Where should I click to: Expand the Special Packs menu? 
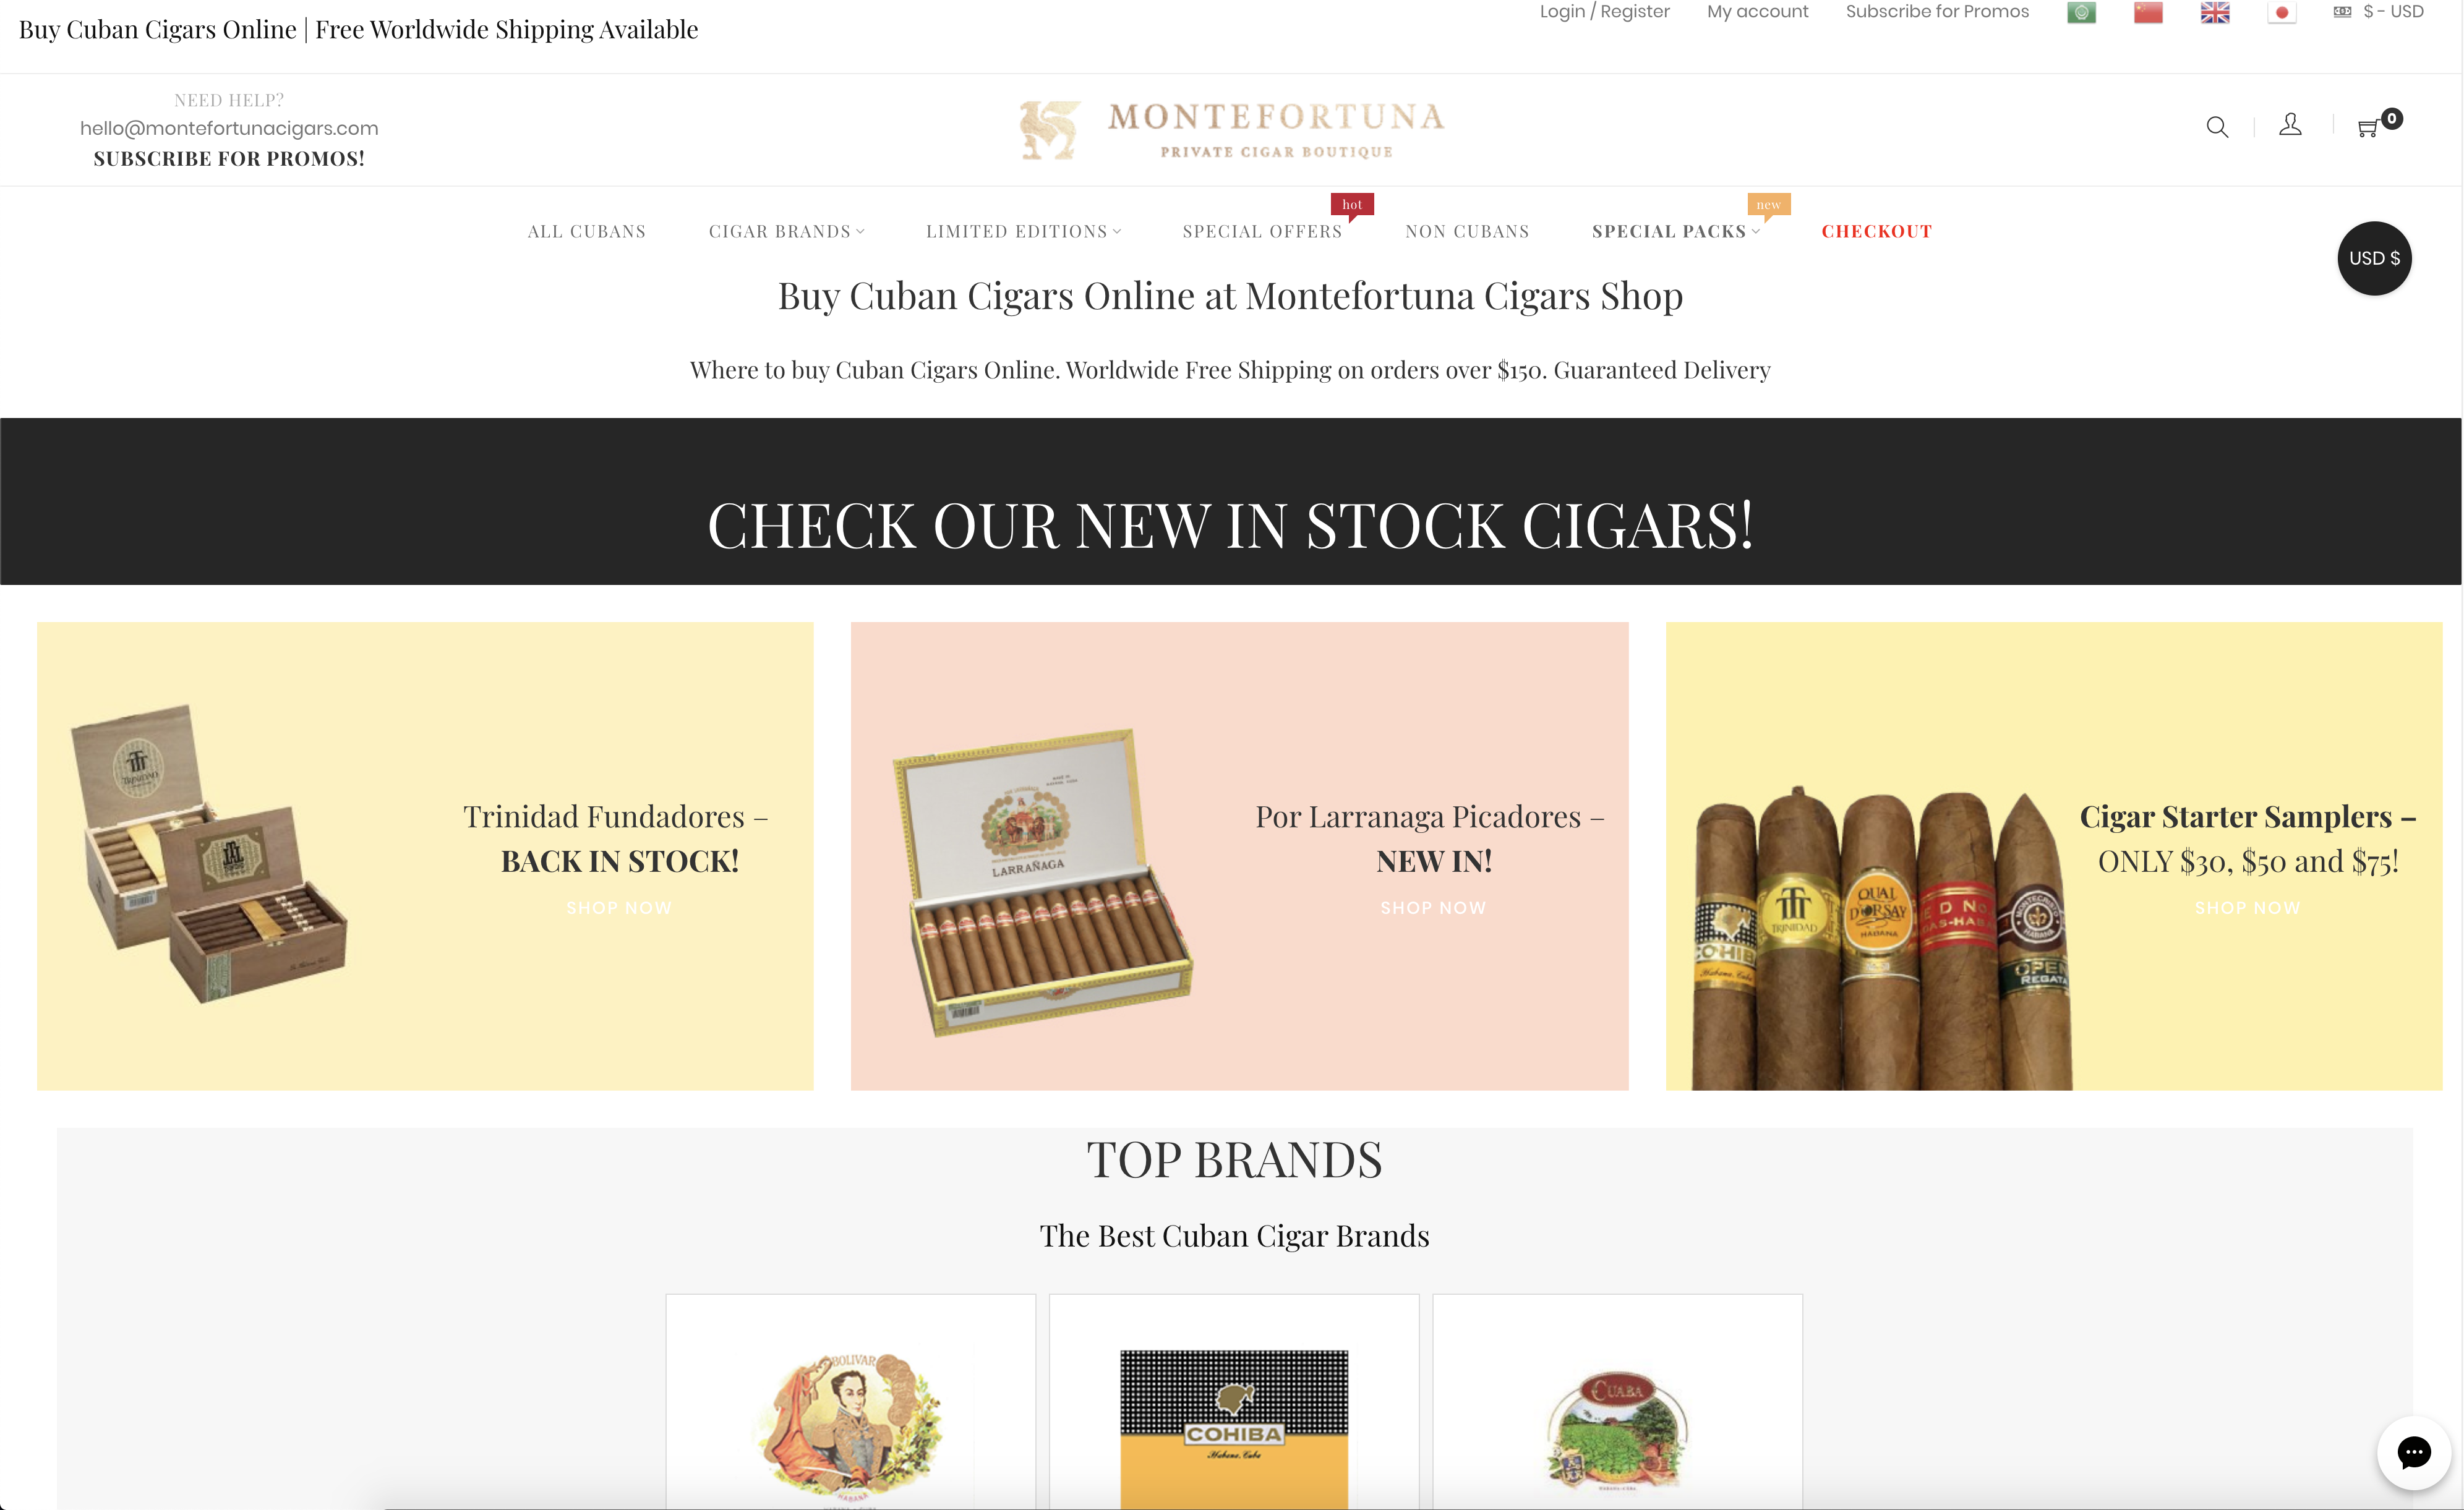coord(1675,231)
